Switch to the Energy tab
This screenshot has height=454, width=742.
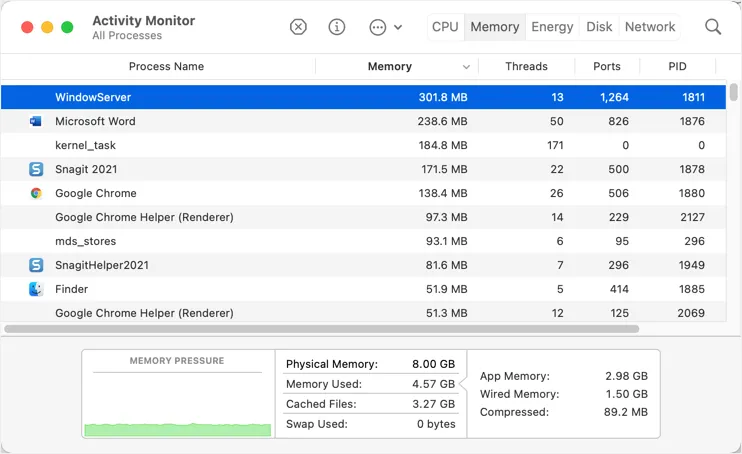pyautogui.click(x=553, y=27)
